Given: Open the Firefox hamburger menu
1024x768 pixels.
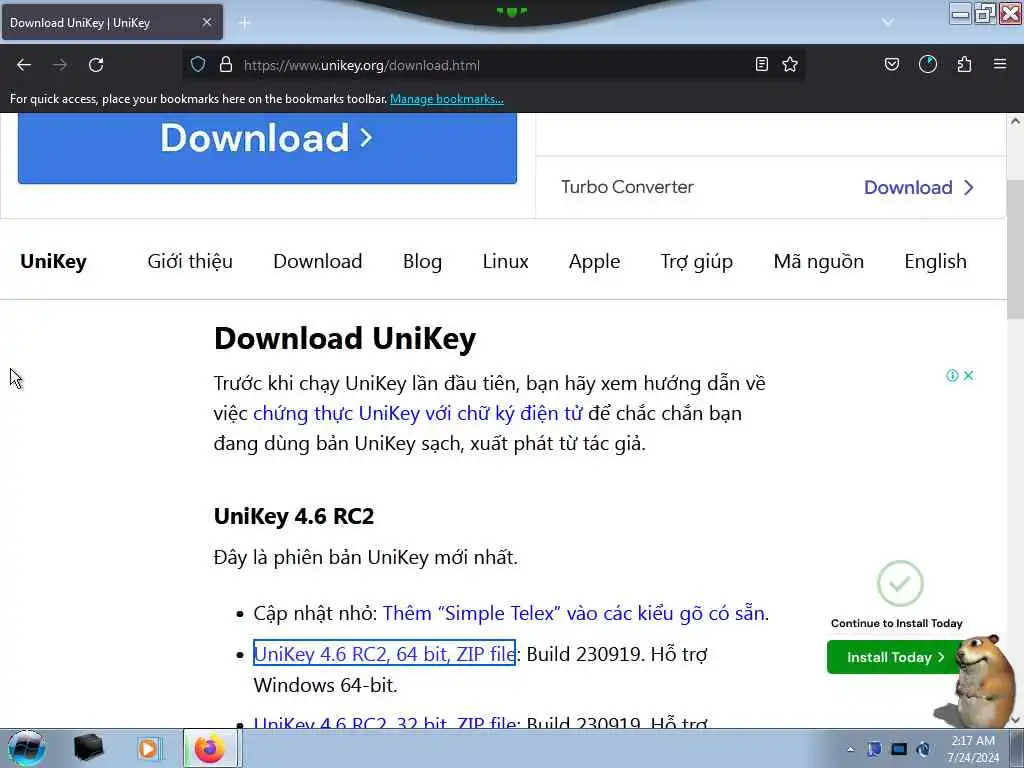Looking at the screenshot, I should pyautogui.click(x=1000, y=65).
